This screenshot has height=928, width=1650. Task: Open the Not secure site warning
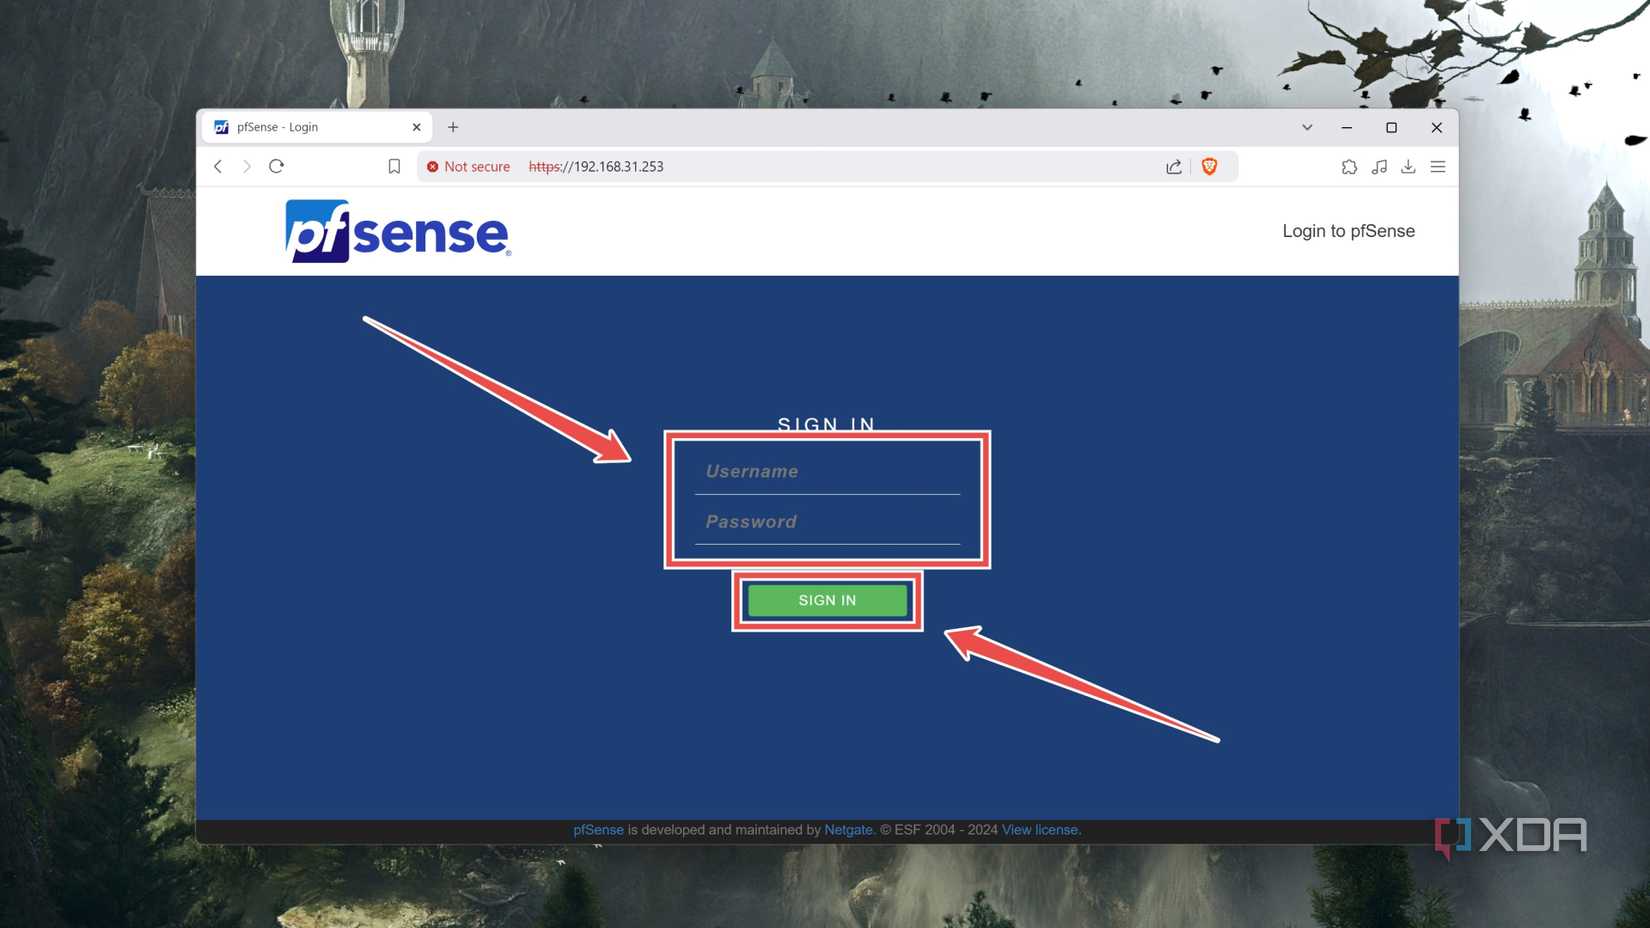coord(468,167)
